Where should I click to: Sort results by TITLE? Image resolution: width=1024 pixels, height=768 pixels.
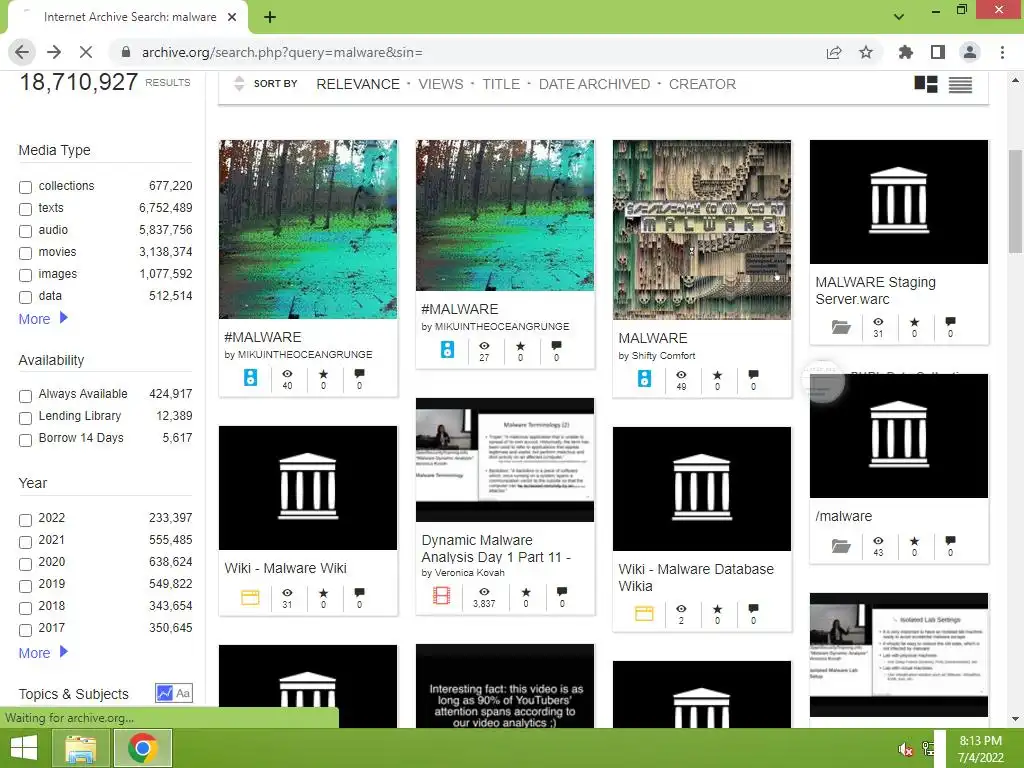click(501, 84)
